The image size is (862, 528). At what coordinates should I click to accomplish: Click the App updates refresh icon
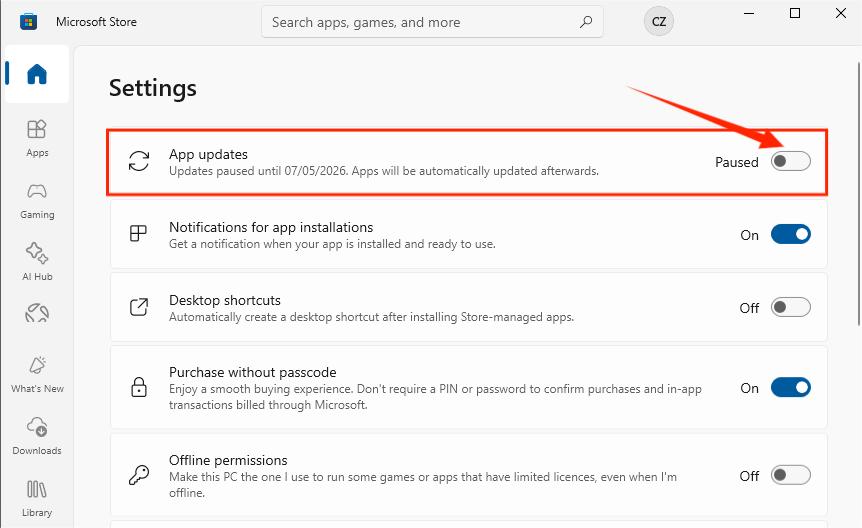(139, 162)
